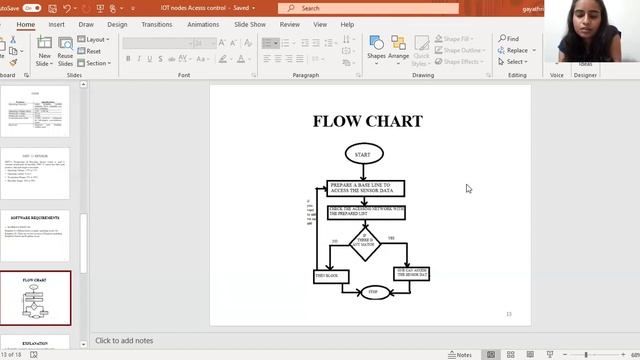
Task: Open the Help tab
Action: tap(347, 24)
